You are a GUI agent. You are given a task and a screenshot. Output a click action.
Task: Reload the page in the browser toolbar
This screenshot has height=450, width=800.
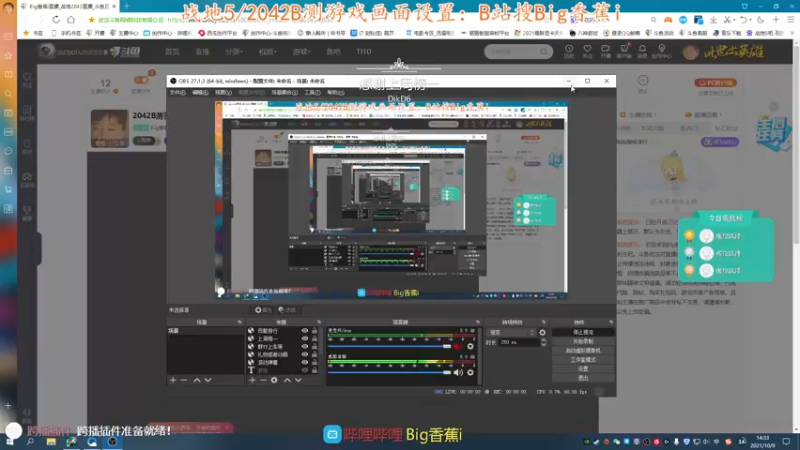coord(56,20)
